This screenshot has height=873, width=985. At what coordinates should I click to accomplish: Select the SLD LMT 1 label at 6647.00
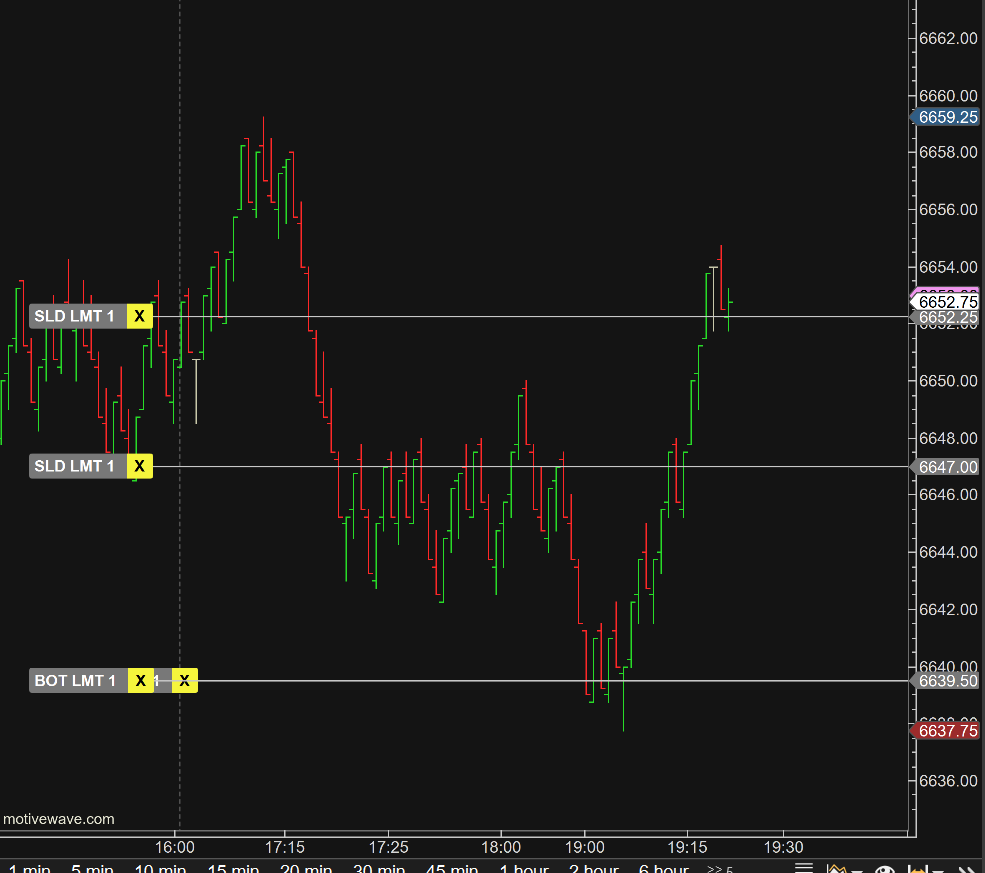point(78,466)
